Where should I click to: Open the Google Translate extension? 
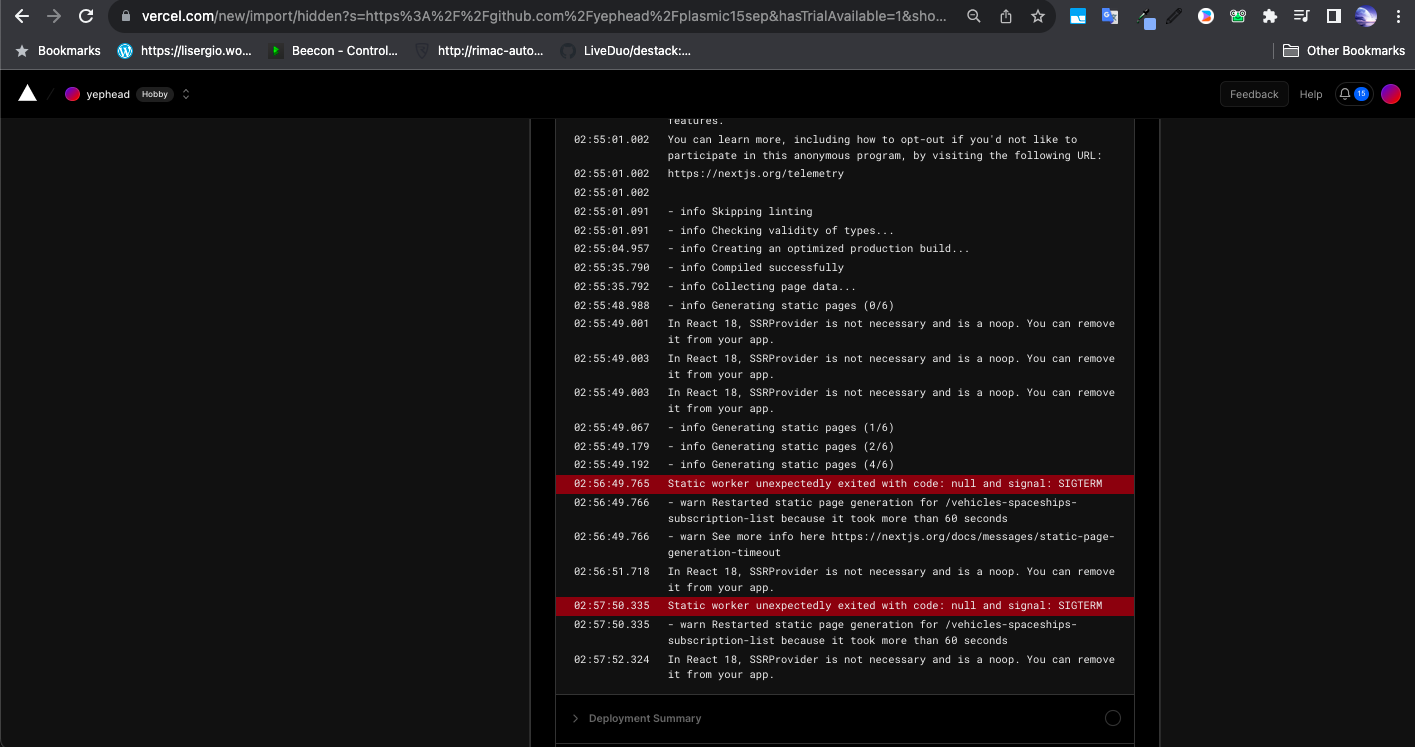(x=1109, y=16)
